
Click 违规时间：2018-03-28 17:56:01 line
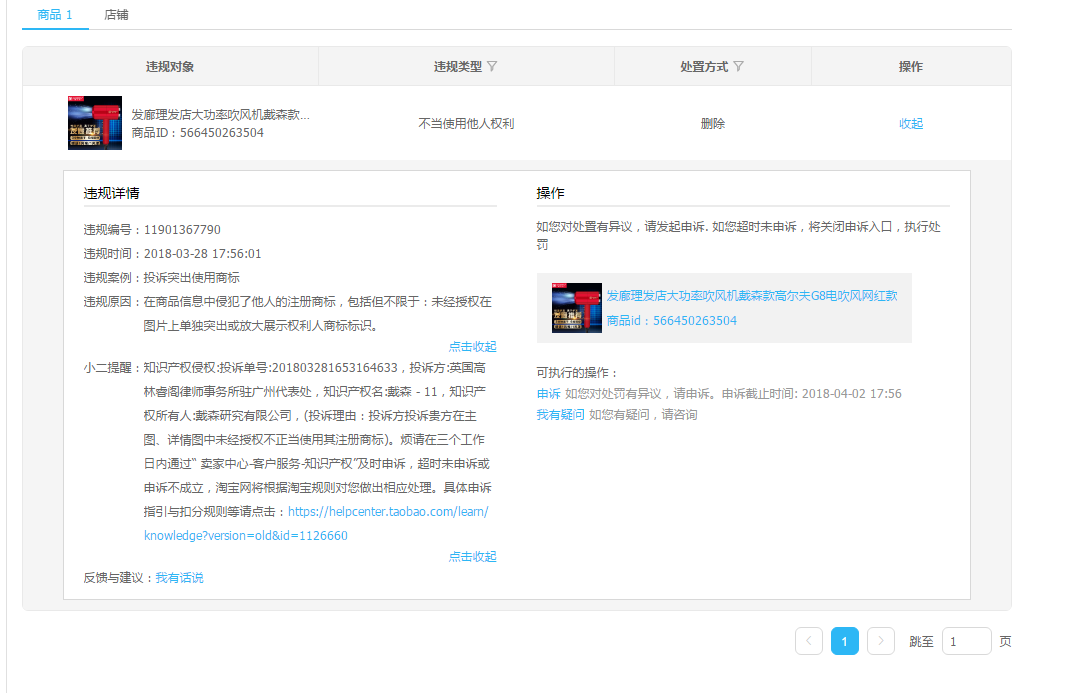(172, 253)
